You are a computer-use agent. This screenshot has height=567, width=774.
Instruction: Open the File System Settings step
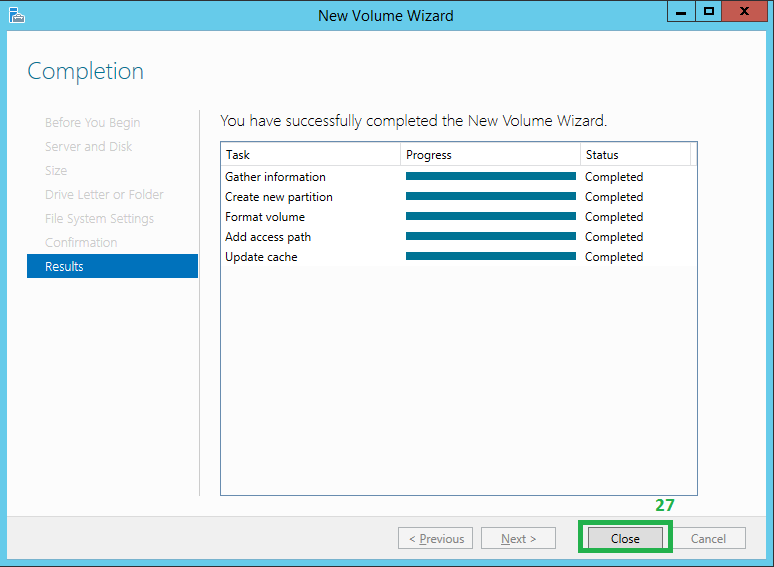[x=99, y=218]
